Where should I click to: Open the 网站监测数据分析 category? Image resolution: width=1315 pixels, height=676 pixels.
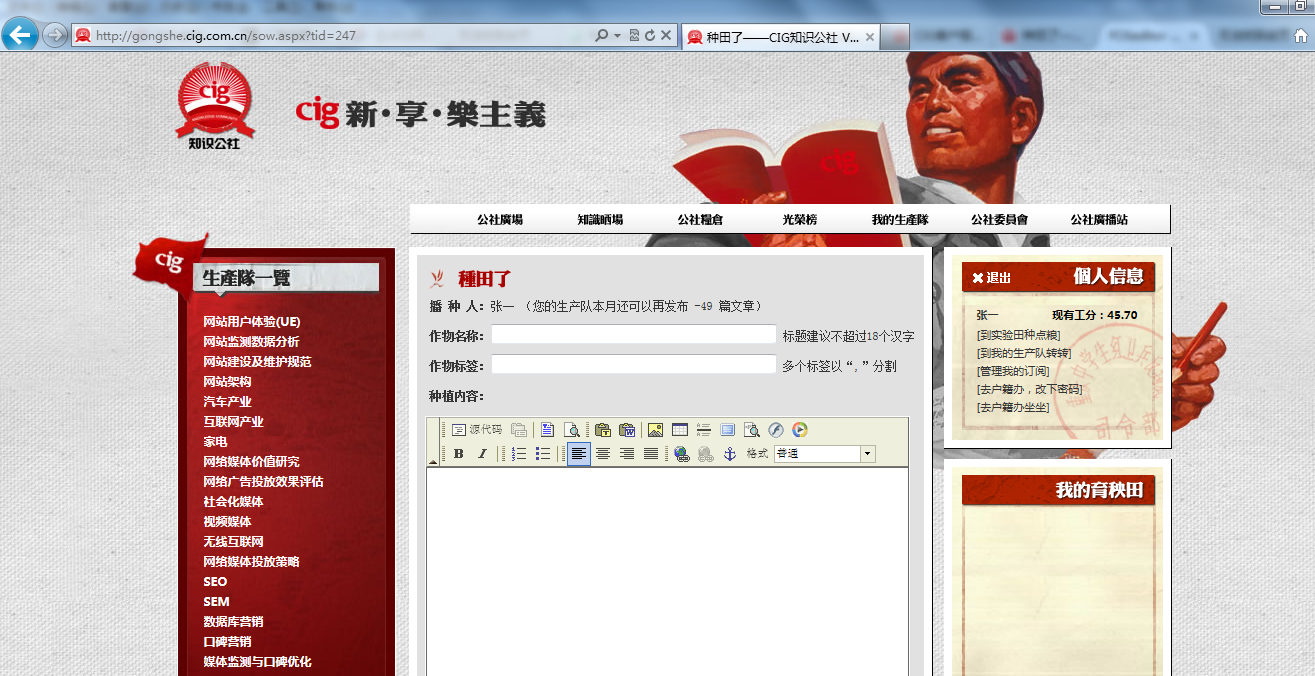pos(251,341)
